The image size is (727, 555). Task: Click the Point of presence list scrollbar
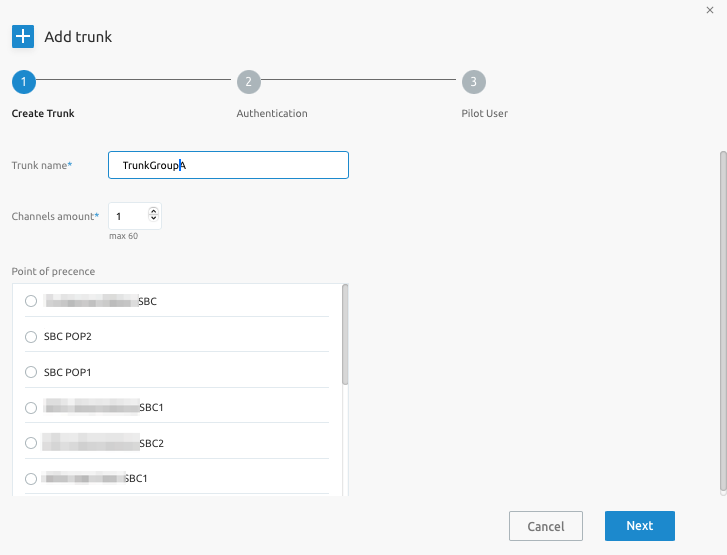tap(345, 335)
